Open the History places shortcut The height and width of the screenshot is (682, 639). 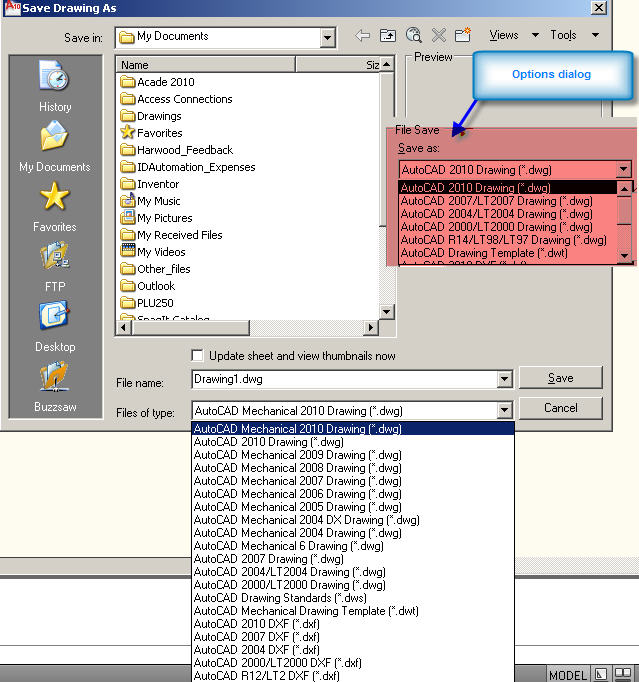coord(55,86)
